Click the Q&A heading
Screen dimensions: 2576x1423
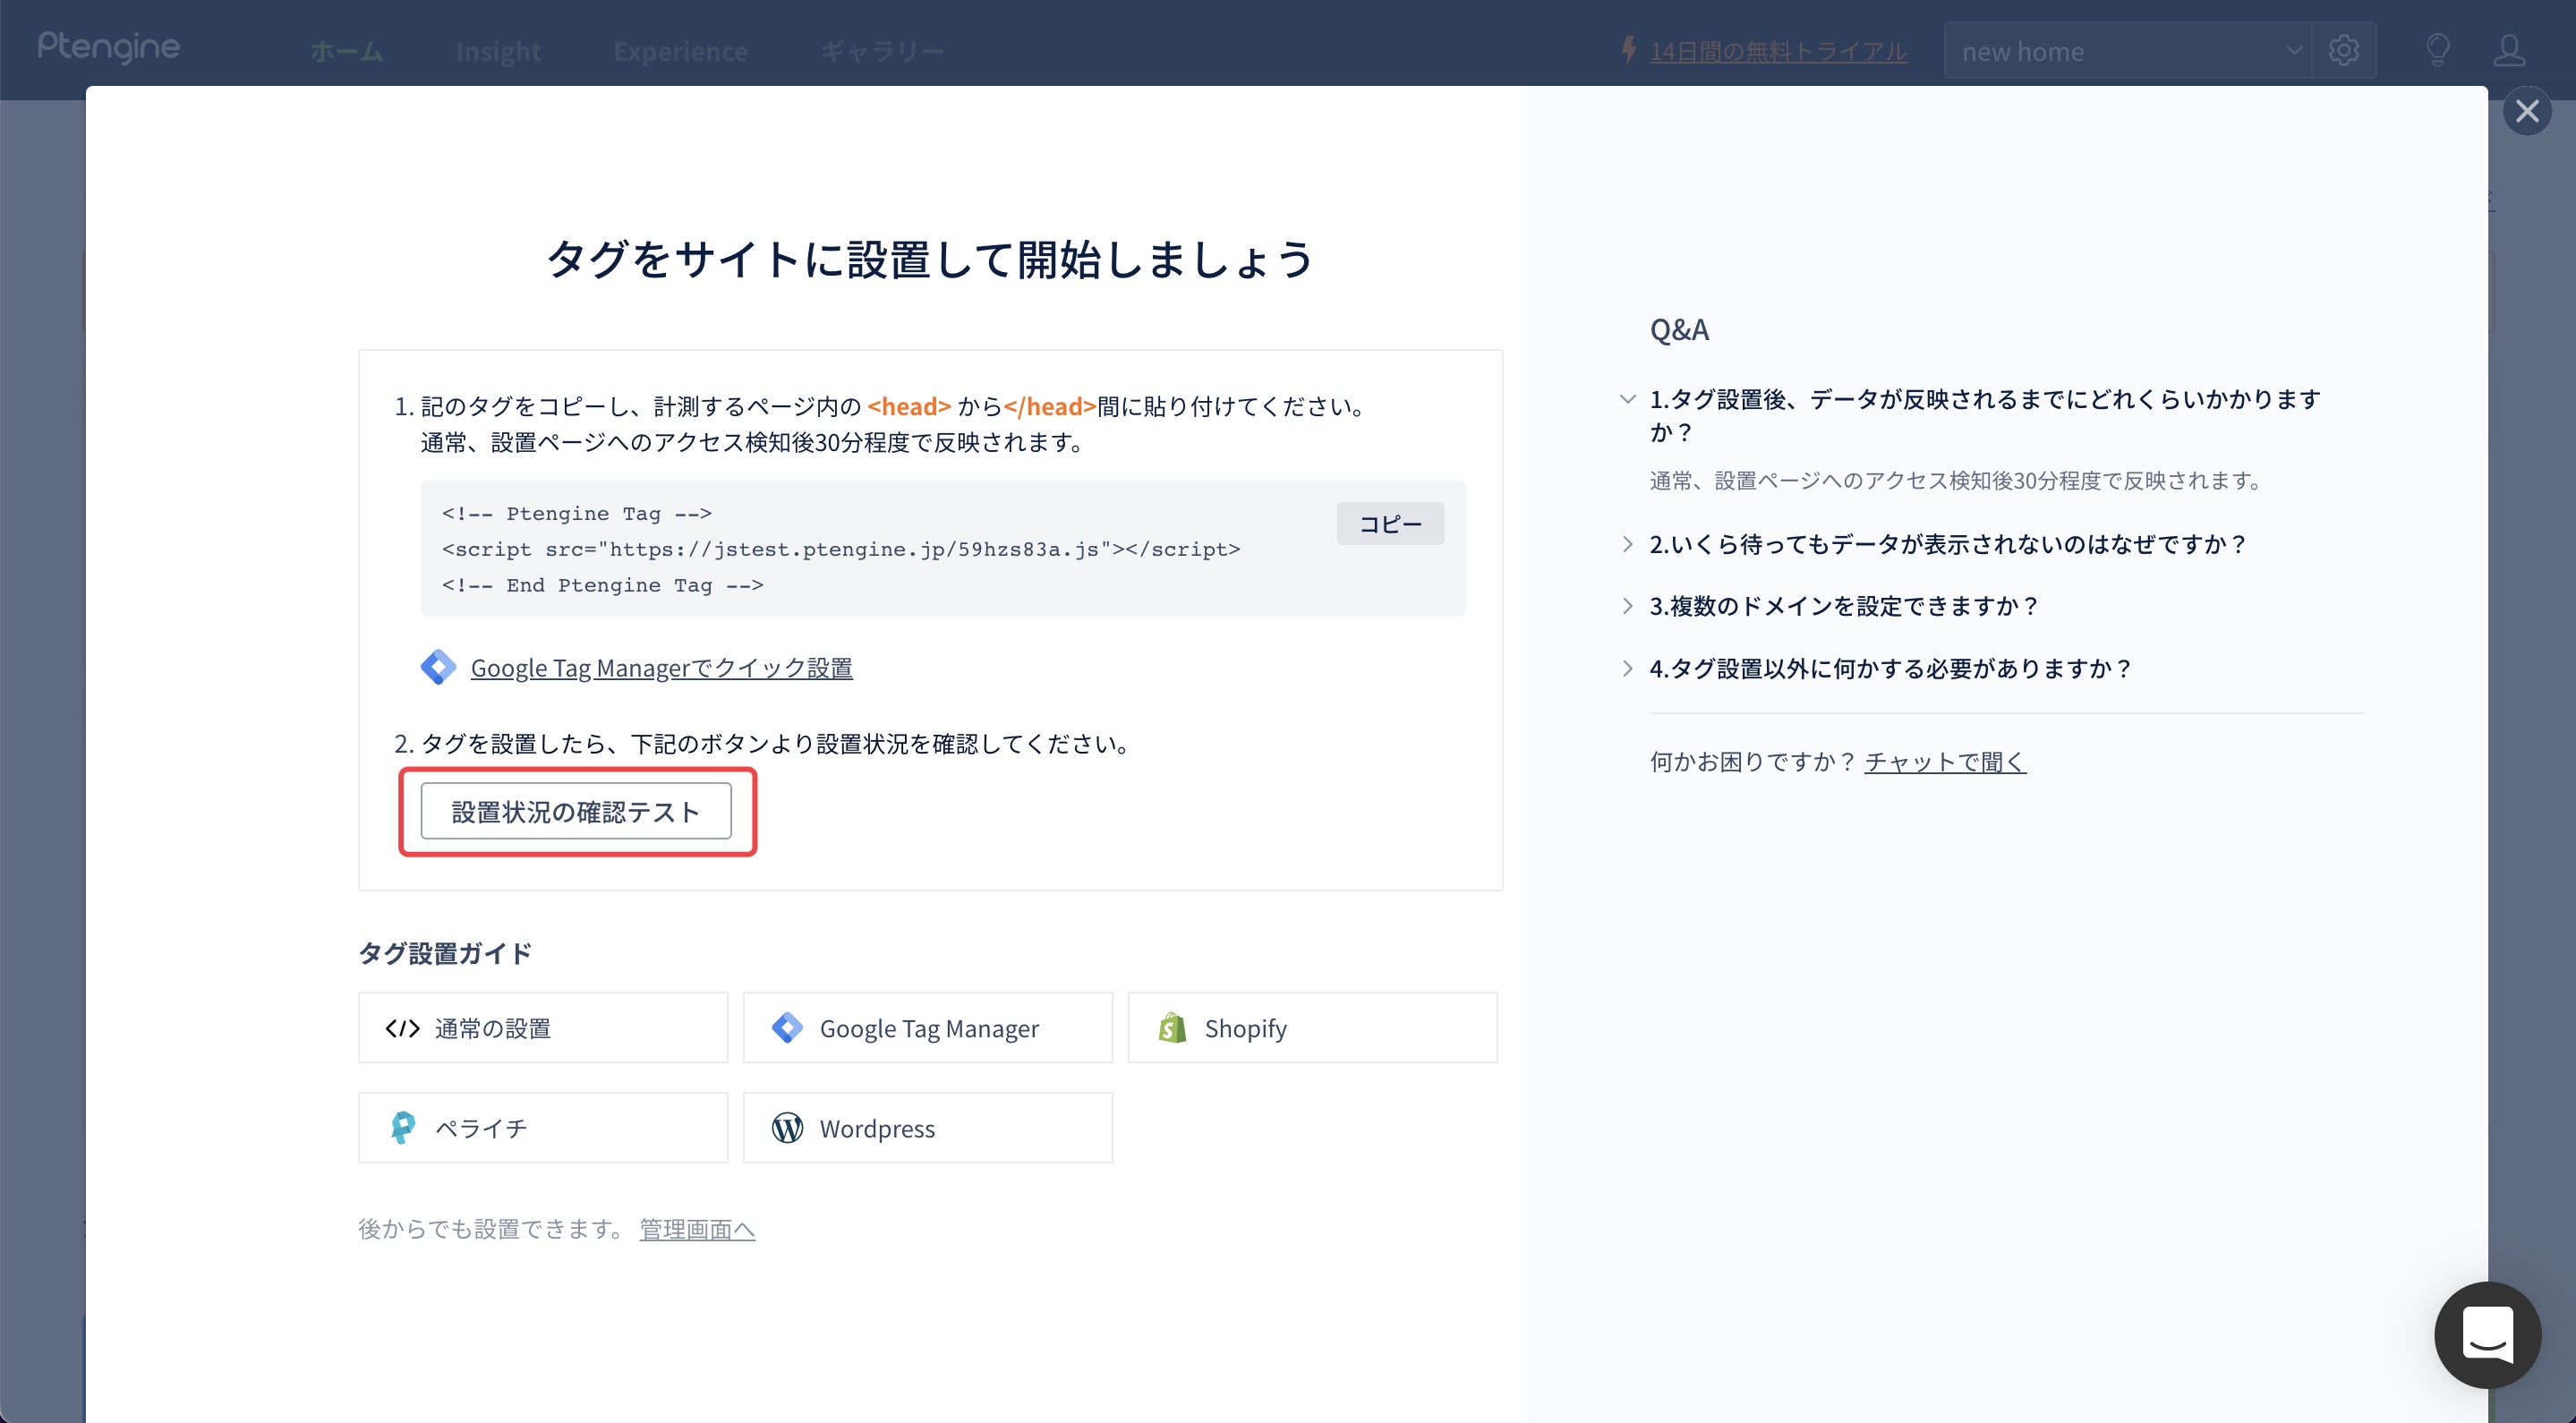pyautogui.click(x=1679, y=329)
